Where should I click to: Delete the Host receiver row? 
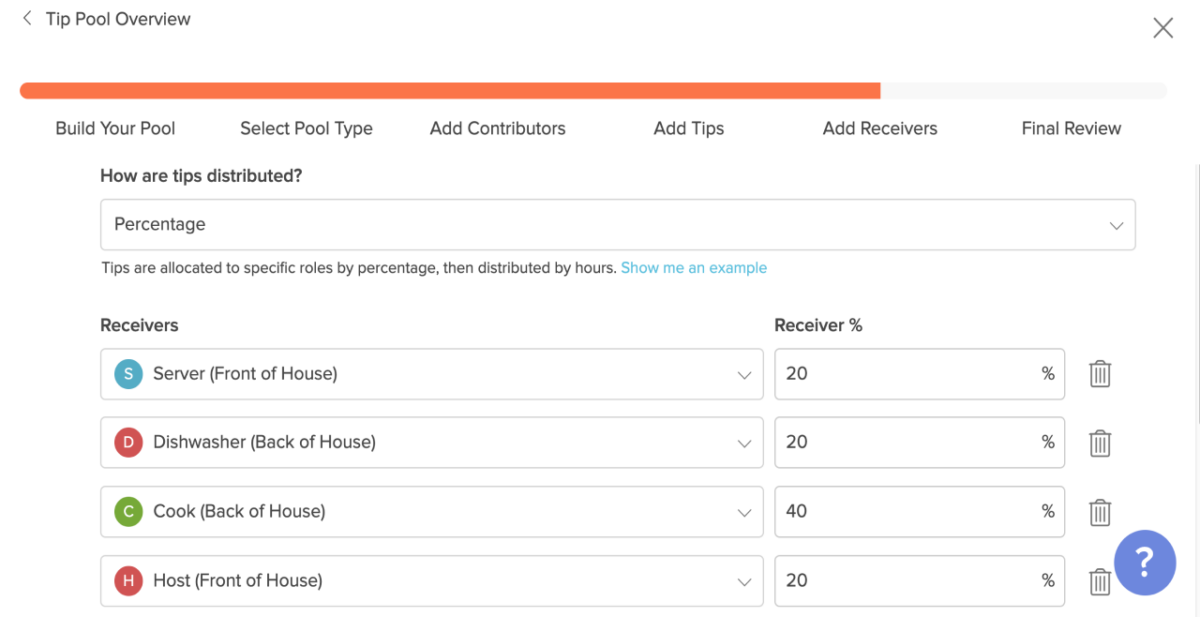1100,581
